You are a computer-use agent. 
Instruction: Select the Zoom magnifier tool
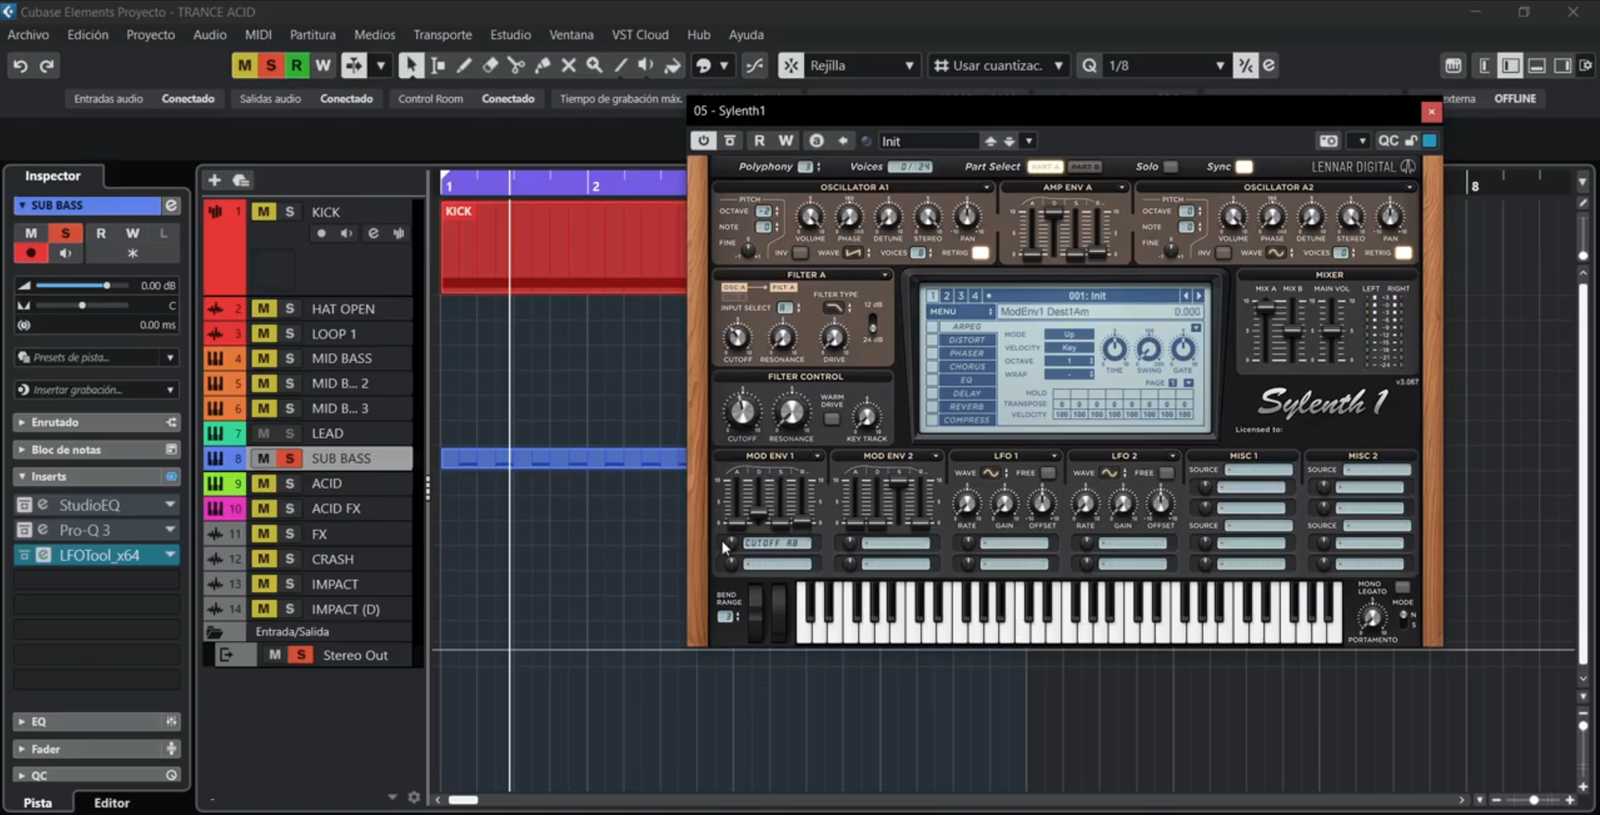[594, 66]
